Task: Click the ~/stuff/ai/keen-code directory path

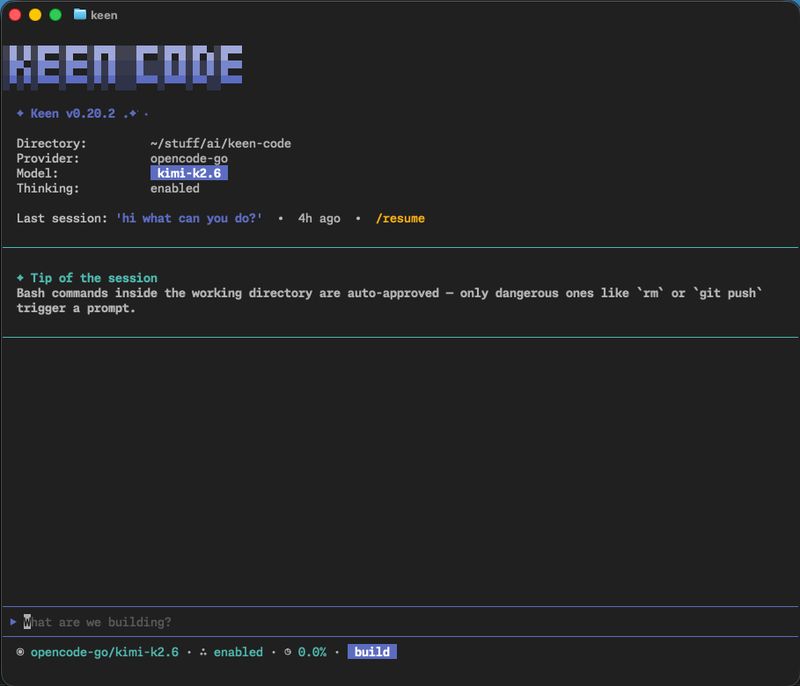Action: [x=220, y=143]
